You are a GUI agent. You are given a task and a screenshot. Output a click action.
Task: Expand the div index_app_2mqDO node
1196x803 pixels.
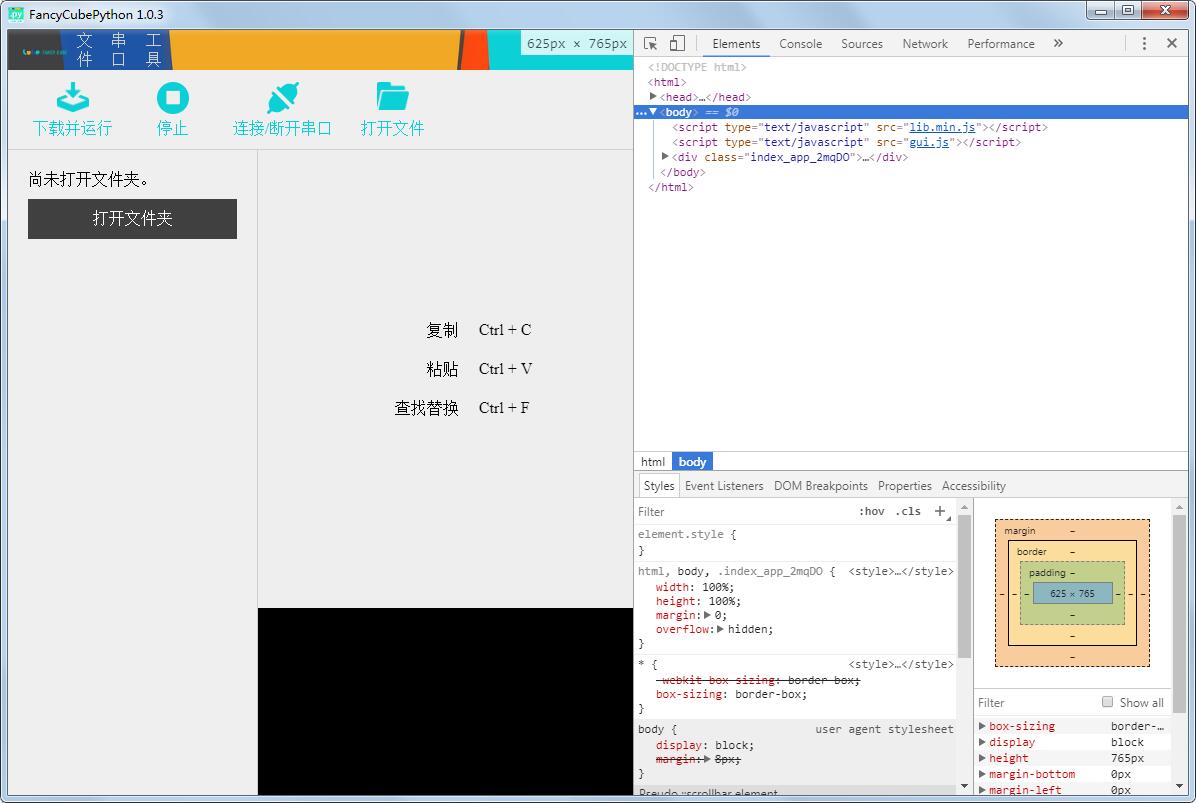(666, 157)
